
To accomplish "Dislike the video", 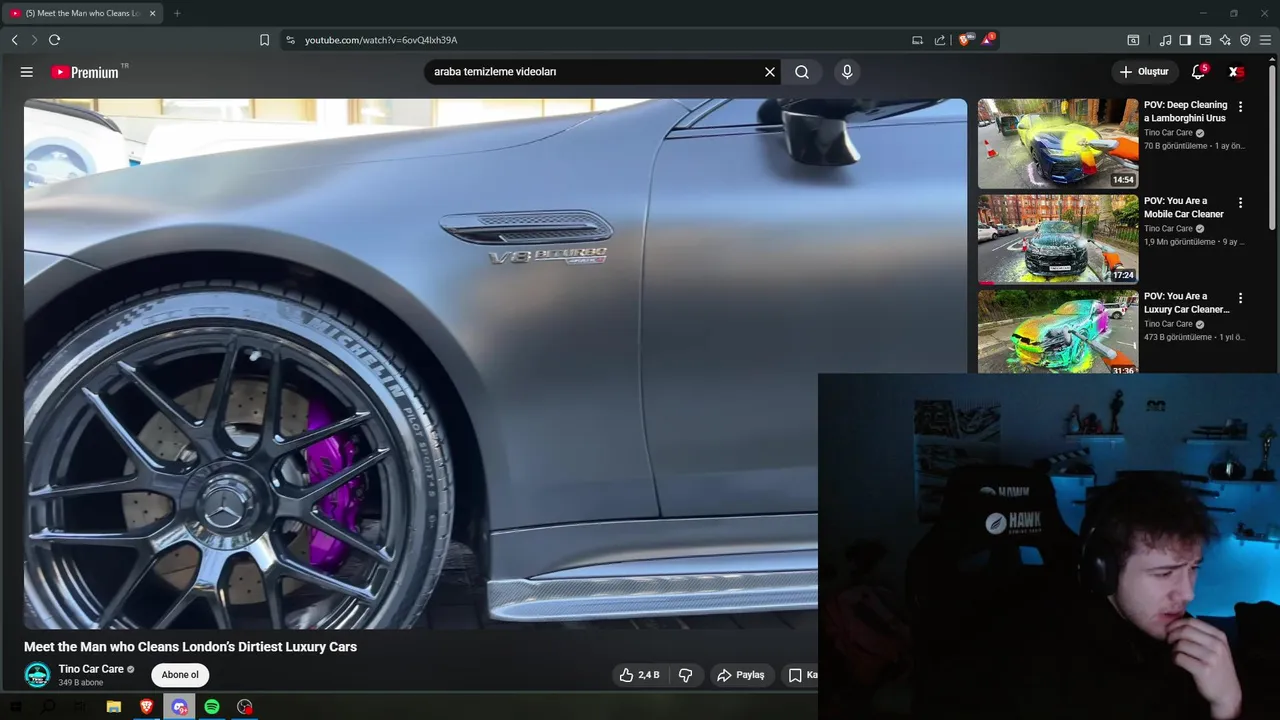I will click(685, 675).
